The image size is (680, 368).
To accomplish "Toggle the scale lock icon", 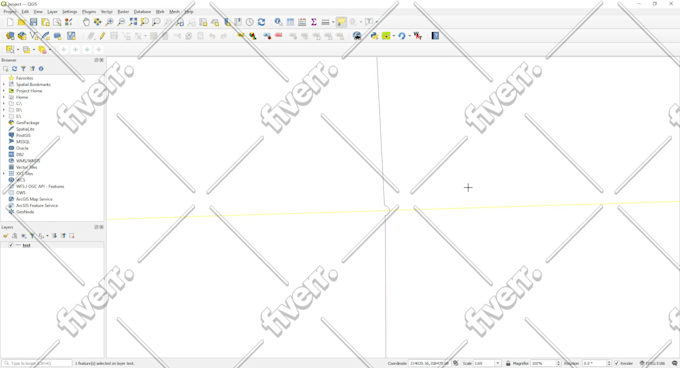I will [508, 363].
